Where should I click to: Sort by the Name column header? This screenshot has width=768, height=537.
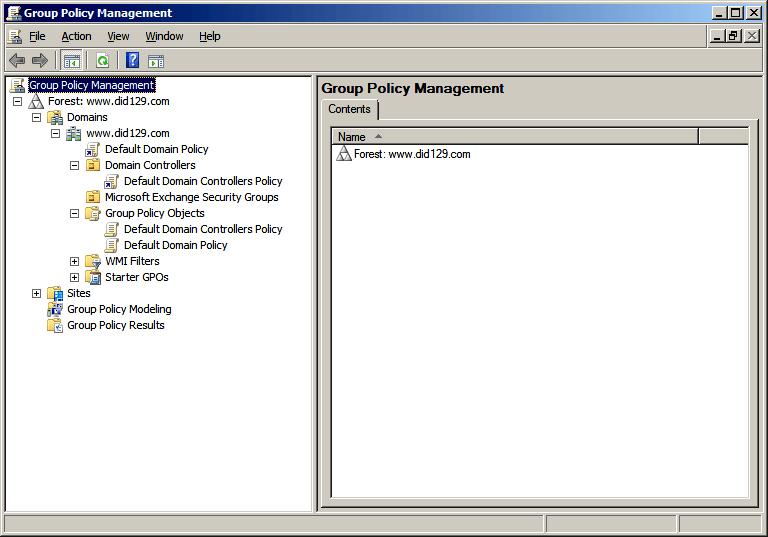(515, 137)
